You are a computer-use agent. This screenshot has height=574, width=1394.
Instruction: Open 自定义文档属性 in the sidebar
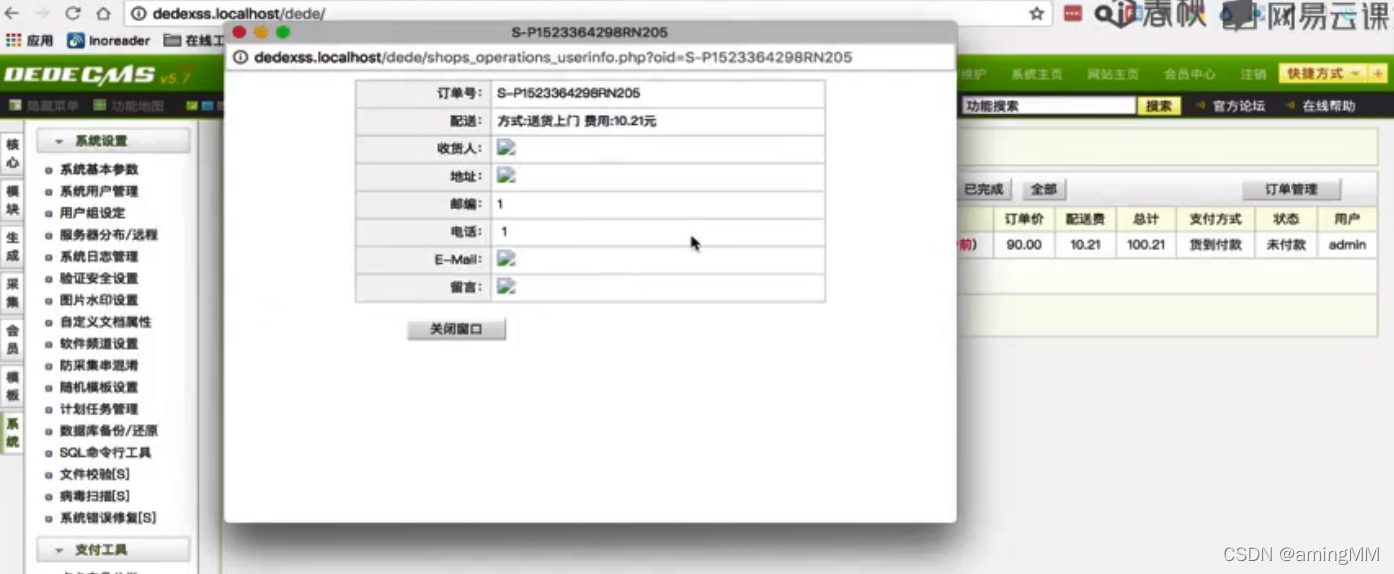(x=105, y=322)
